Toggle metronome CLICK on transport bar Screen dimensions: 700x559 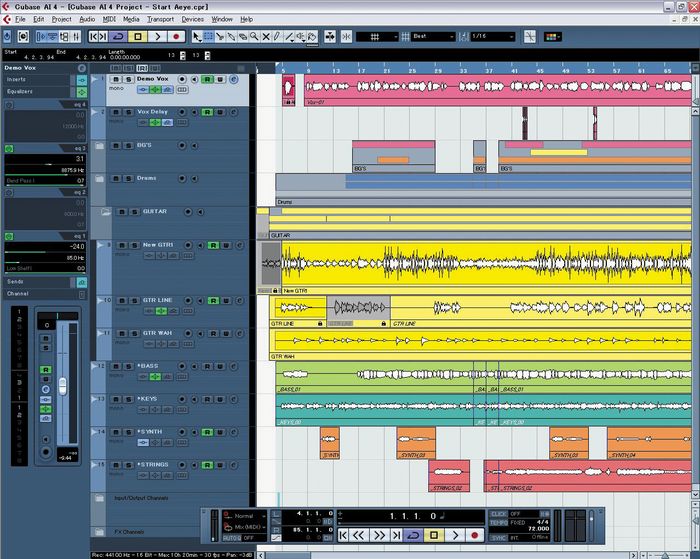[499, 514]
